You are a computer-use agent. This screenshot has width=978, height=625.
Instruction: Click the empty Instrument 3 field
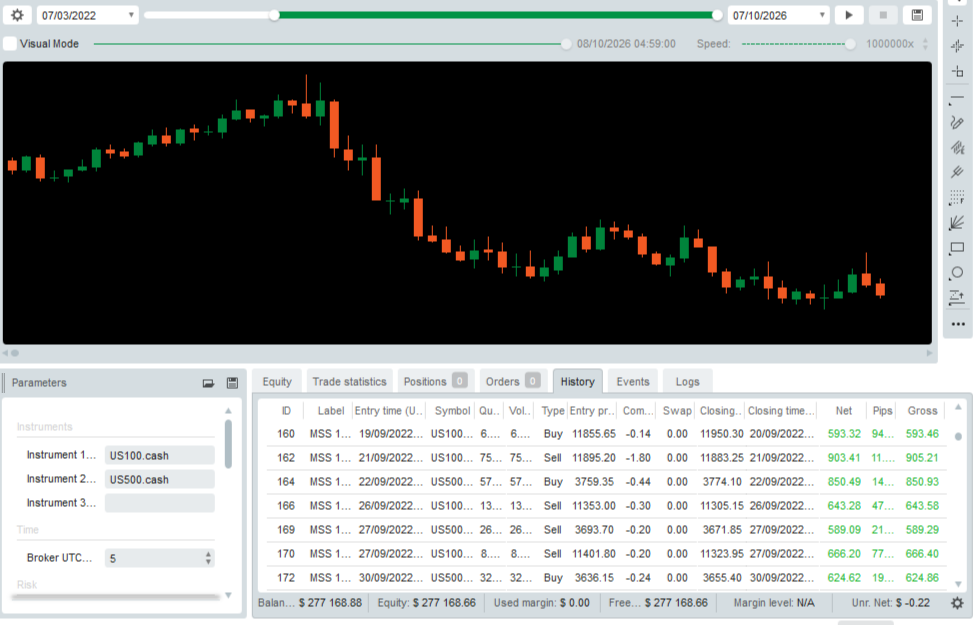[160, 503]
